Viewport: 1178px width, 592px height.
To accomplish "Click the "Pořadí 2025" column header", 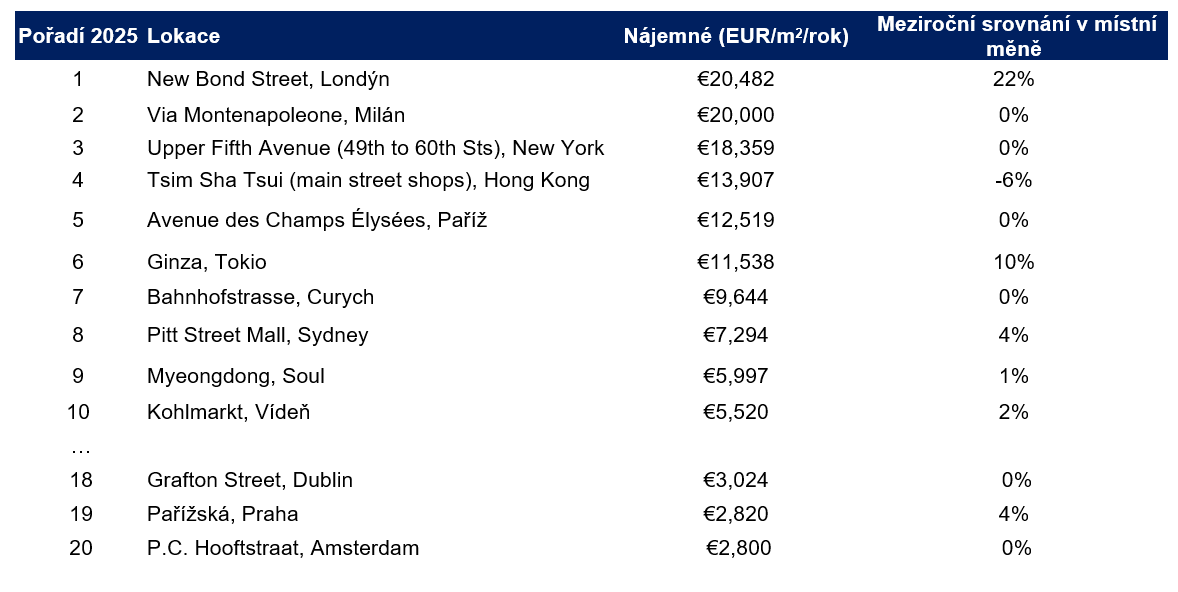I will click(x=78, y=37).
